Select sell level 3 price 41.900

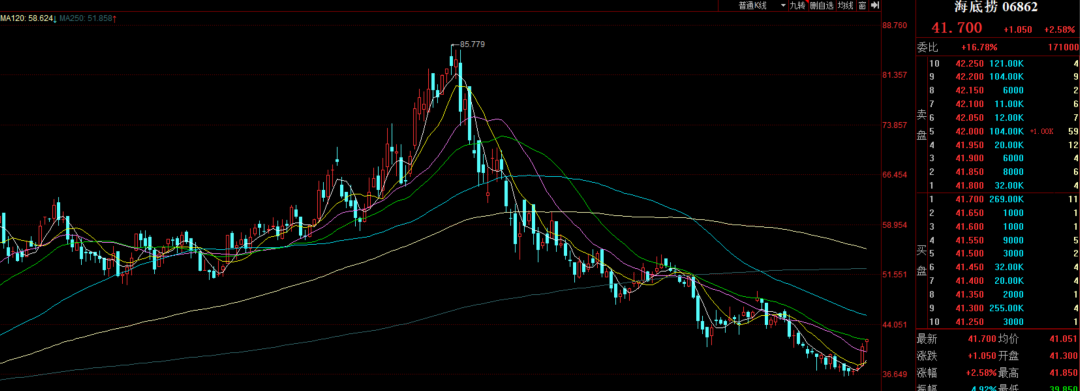coord(969,158)
